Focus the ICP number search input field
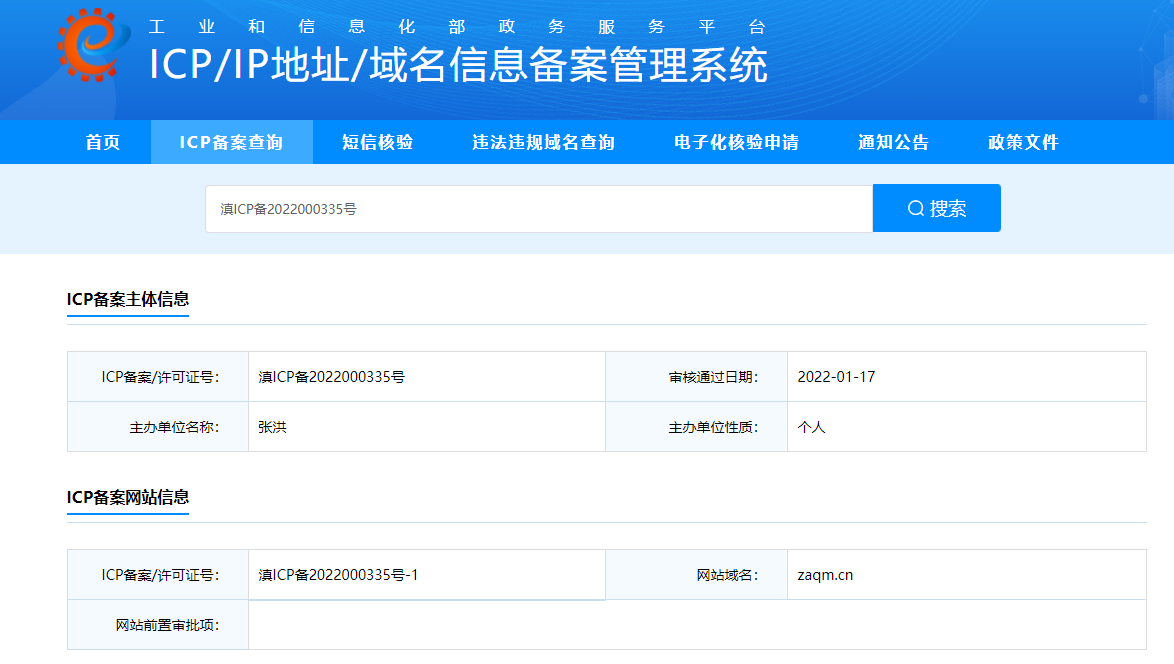This screenshot has width=1174, height=664. click(538, 209)
